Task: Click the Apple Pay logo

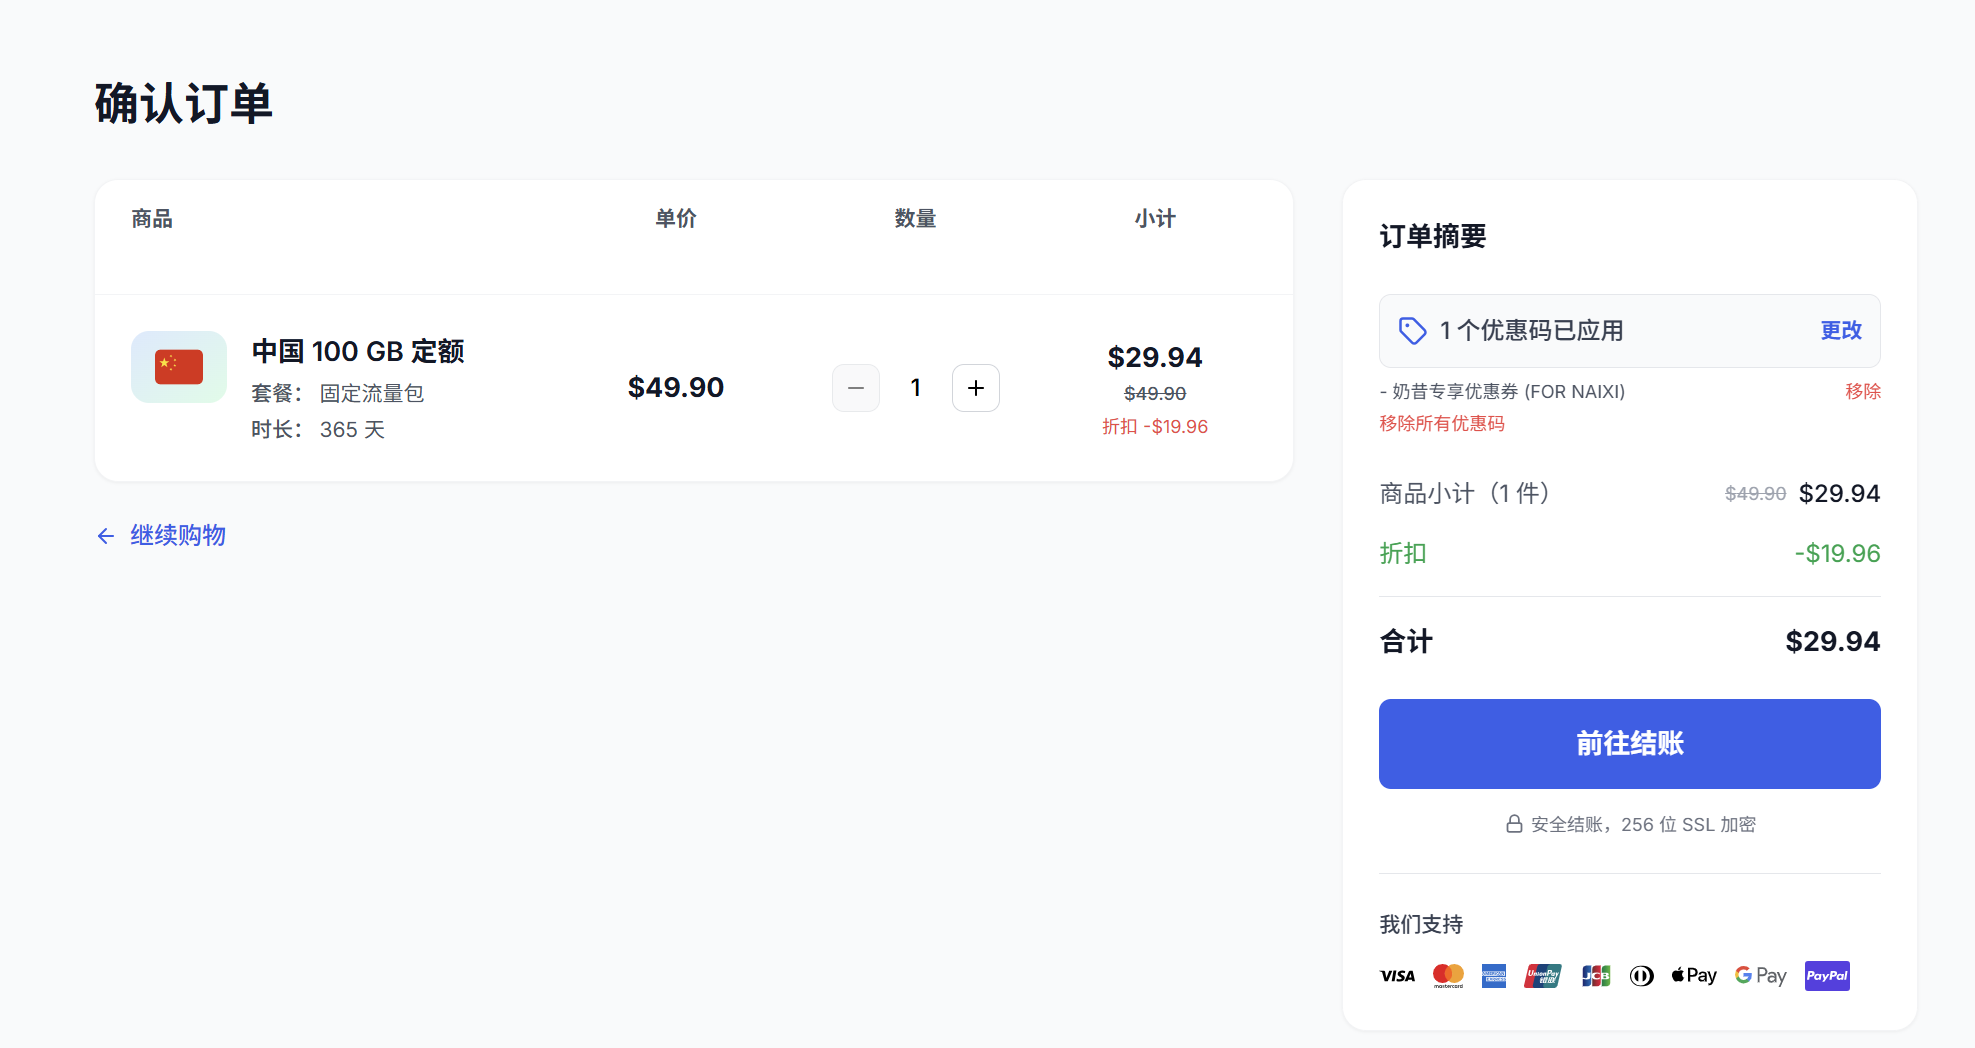Action: 1694,976
